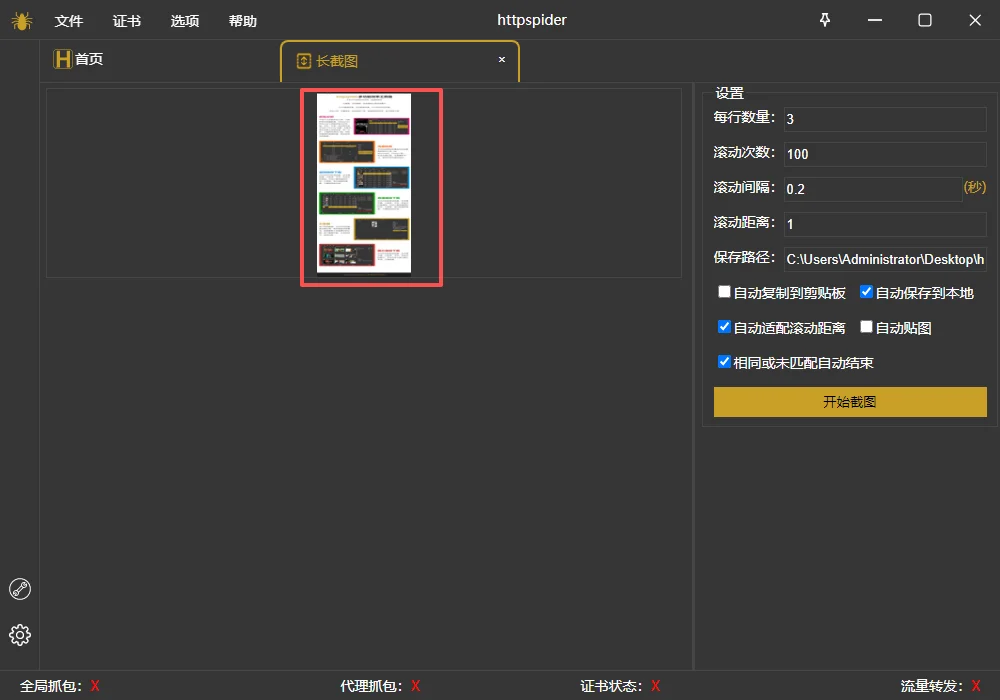
Task: Click the 代理抓包 status X indicator
Action: (416, 686)
